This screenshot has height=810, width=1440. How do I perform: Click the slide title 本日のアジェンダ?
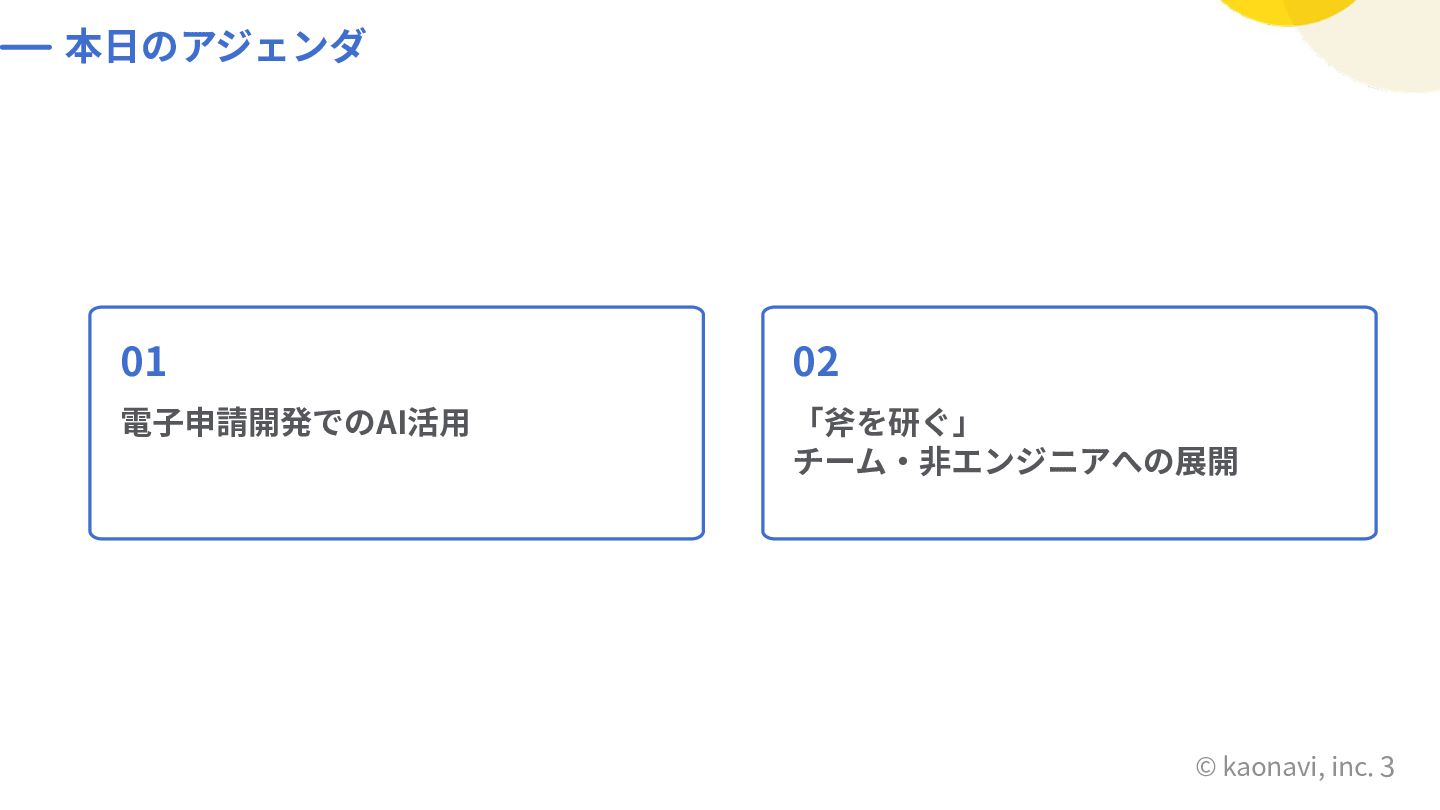tap(215, 46)
